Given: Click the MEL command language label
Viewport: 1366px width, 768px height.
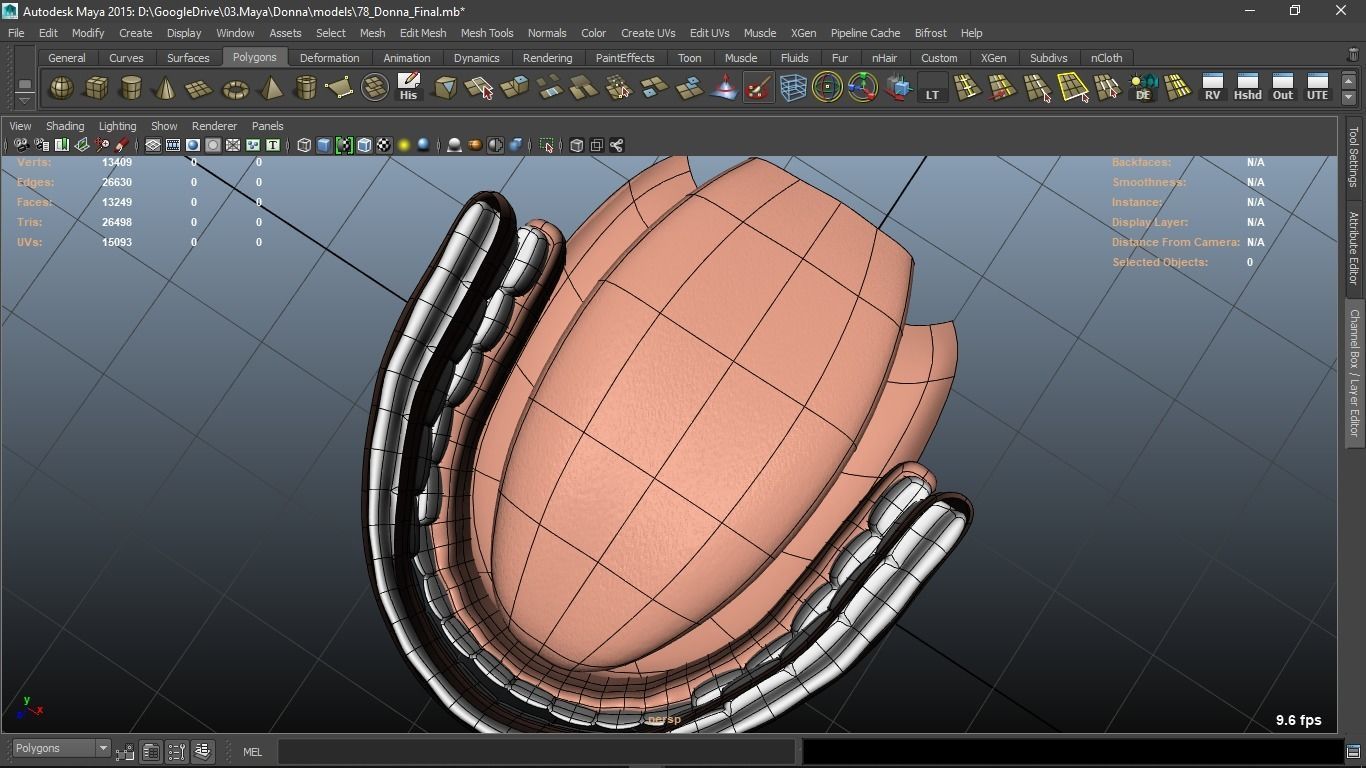Looking at the screenshot, I should click(252, 752).
